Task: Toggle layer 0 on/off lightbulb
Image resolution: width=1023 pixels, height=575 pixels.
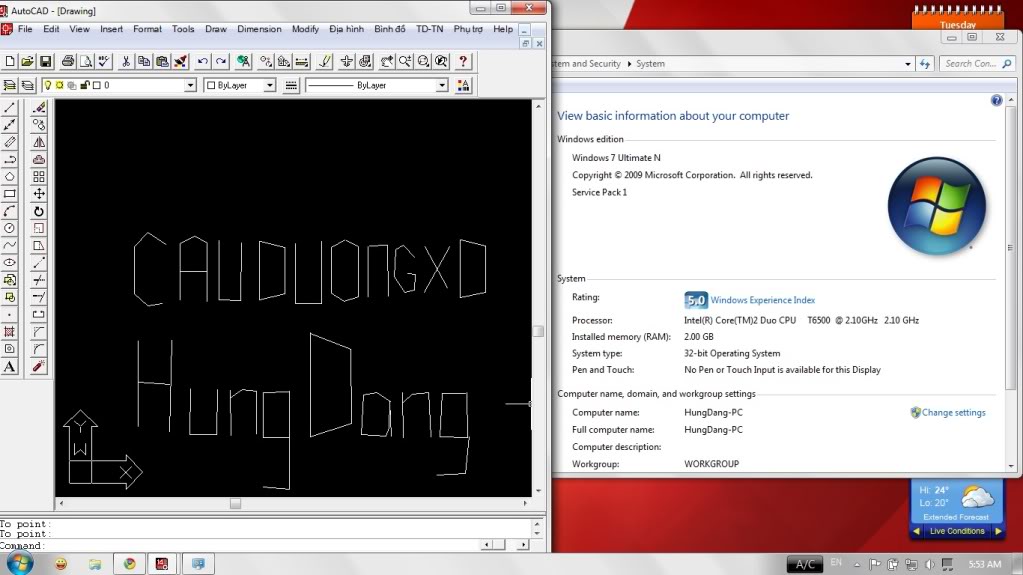Action: 48,85
